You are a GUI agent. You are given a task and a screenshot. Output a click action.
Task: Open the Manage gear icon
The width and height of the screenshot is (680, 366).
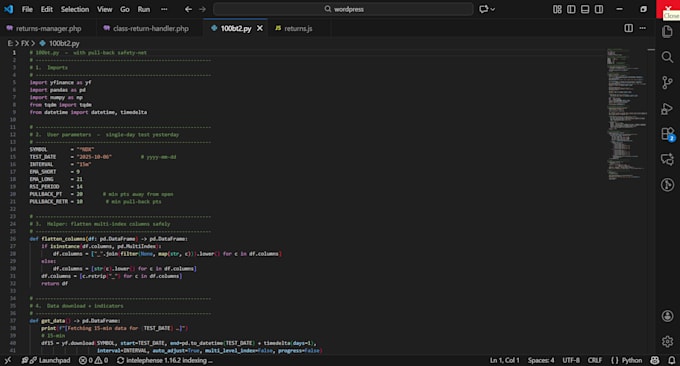pos(667,341)
